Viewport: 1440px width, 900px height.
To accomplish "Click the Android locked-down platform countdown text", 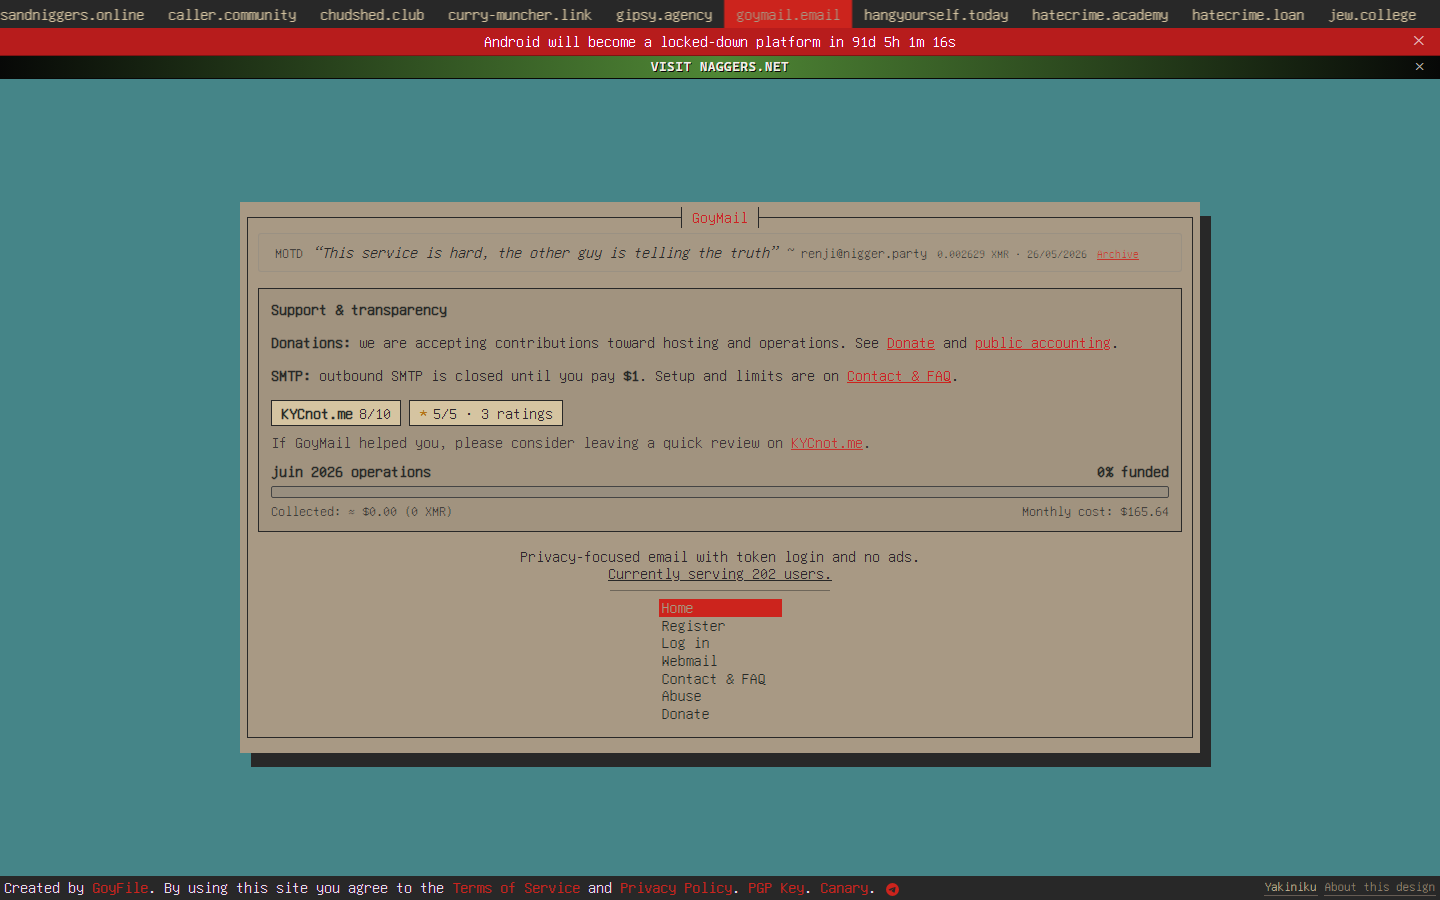I will tap(720, 42).
